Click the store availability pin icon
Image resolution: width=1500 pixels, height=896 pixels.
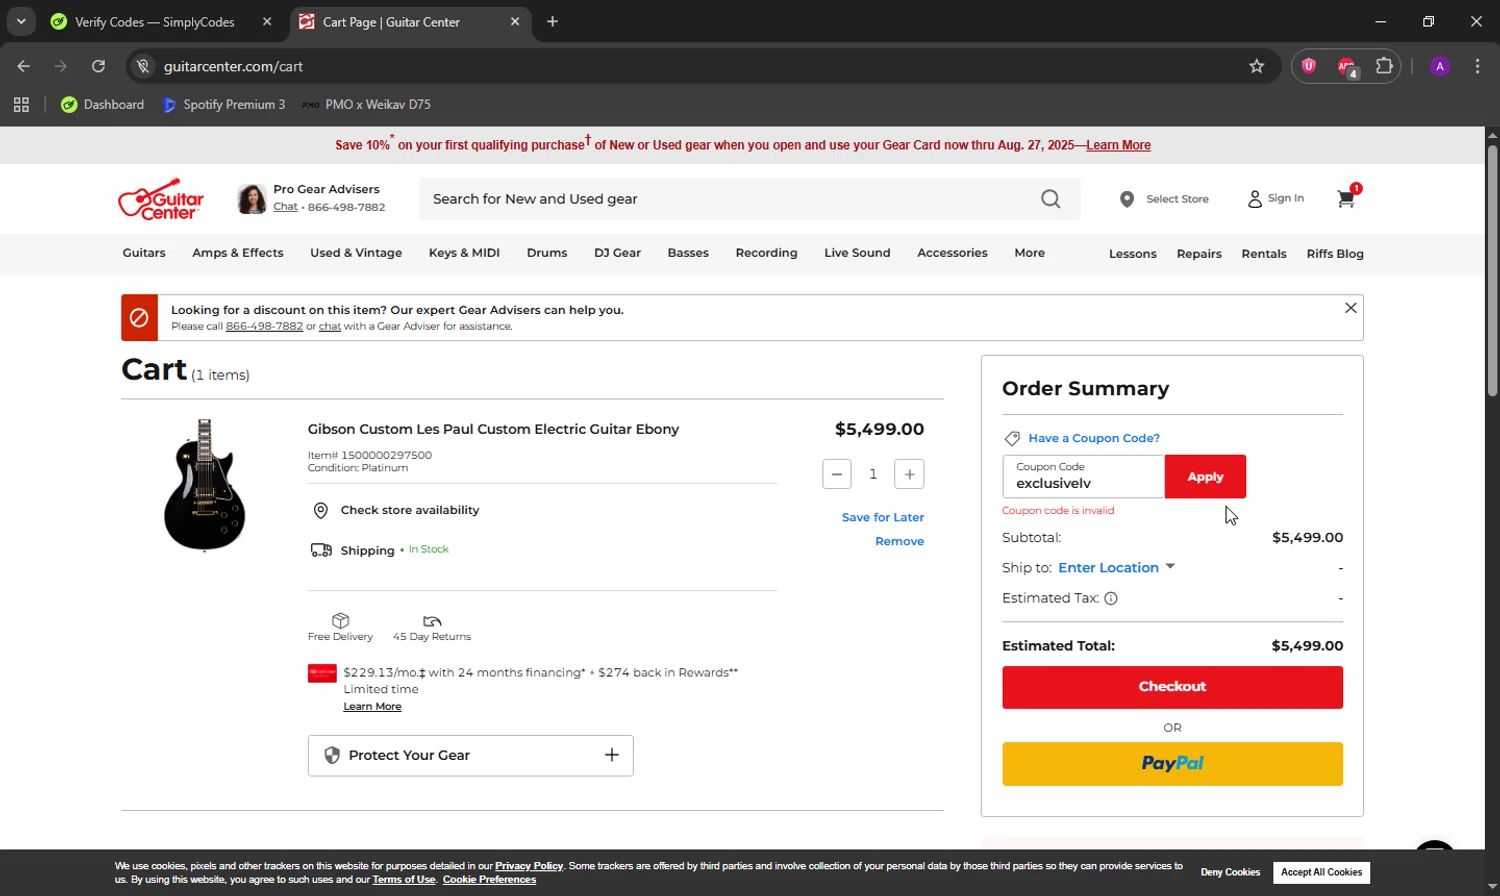(321, 511)
